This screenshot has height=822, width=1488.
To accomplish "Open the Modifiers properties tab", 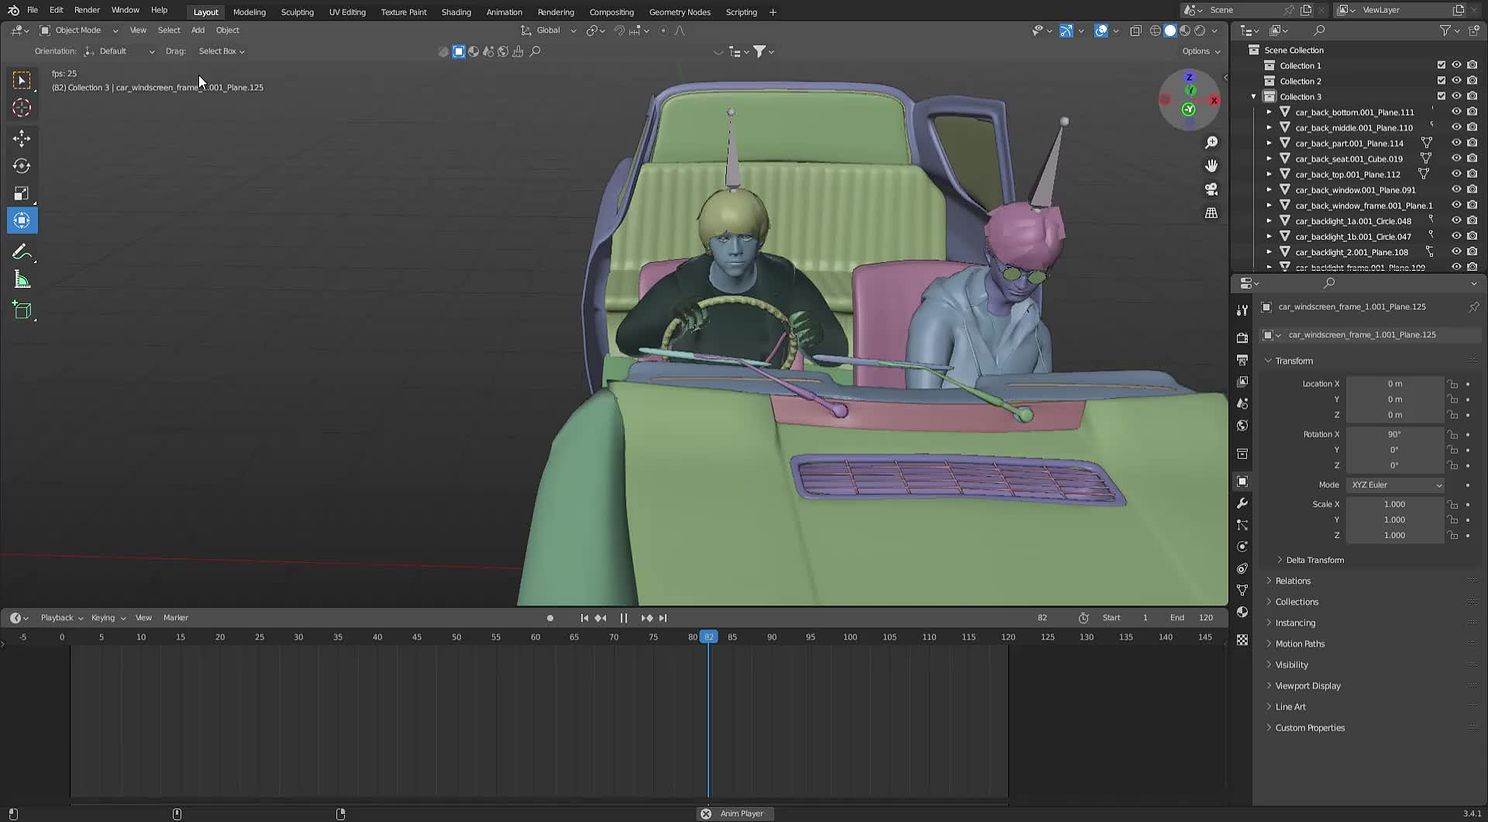I will pyautogui.click(x=1242, y=503).
